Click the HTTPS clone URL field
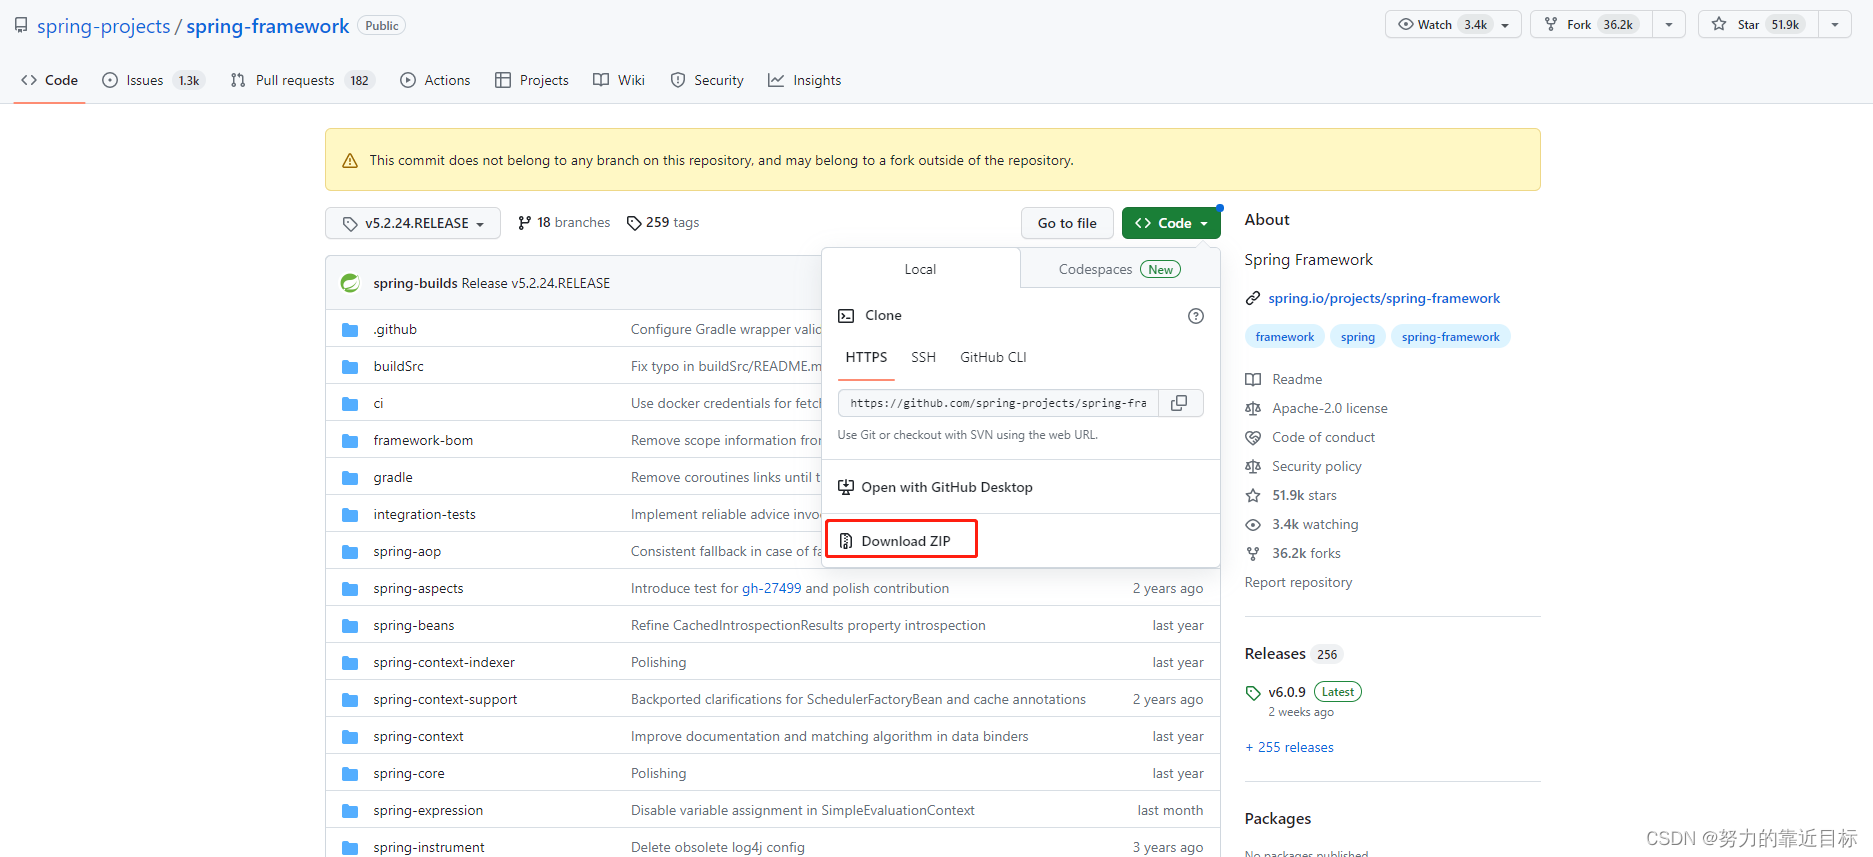This screenshot has width=1873, height=857. click(x=998, y=403)
